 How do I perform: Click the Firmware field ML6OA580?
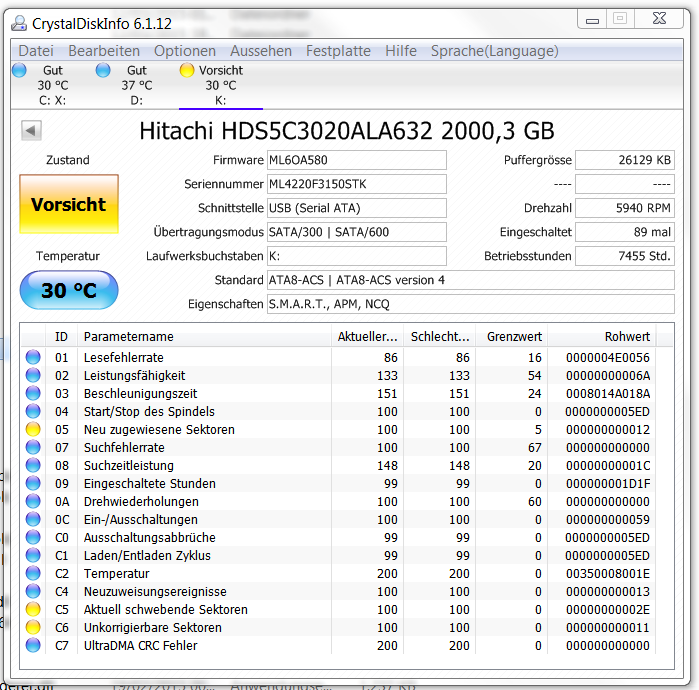[x=357, y=160]
